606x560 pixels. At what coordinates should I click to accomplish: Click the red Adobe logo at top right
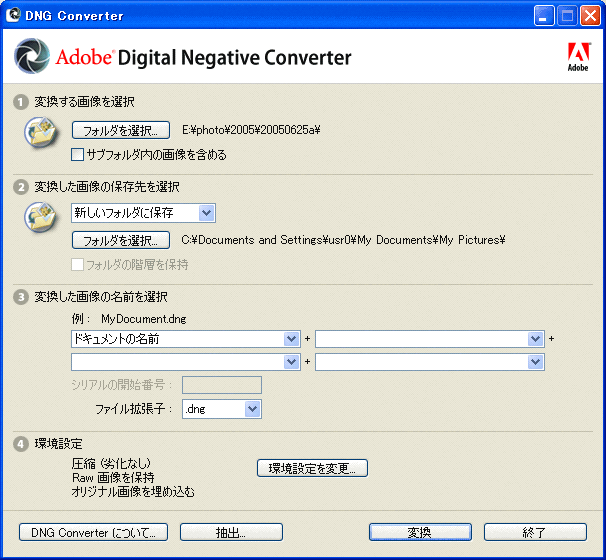tap(577, 56)
